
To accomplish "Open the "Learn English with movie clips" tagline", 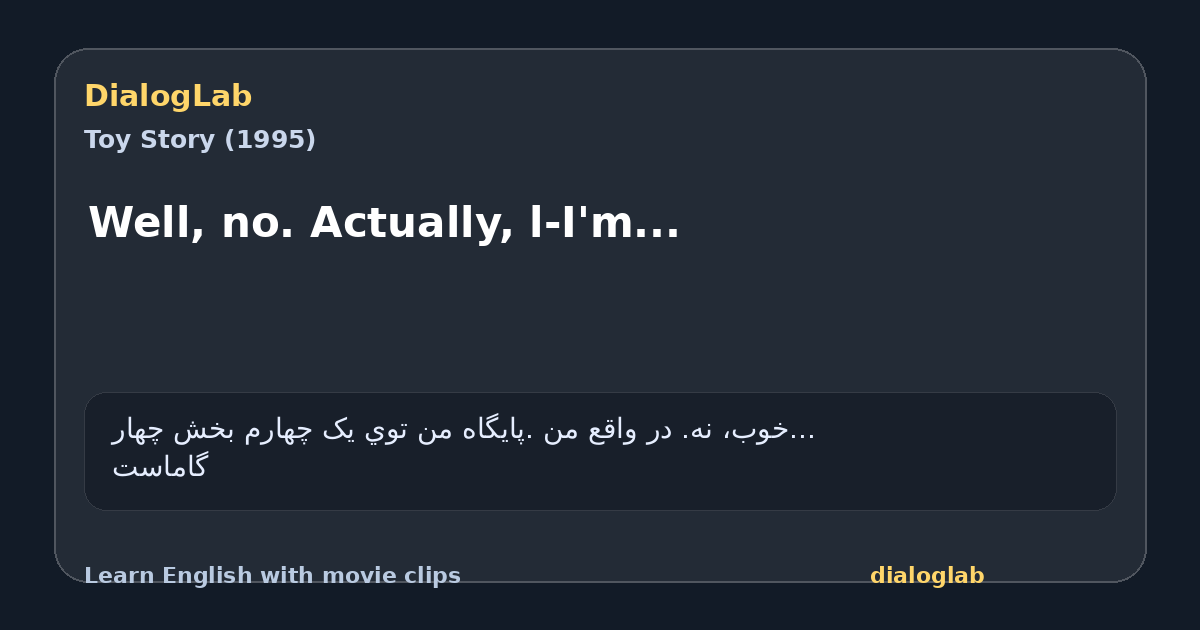I will [x=272, y=576].
